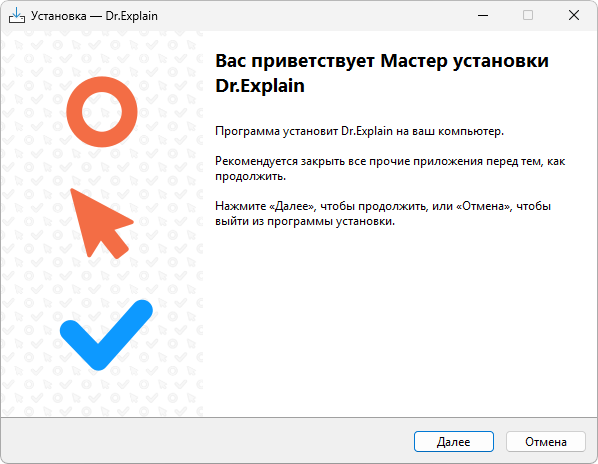Click the 'Установка — Dr.Explain' window title

(94, 16)
